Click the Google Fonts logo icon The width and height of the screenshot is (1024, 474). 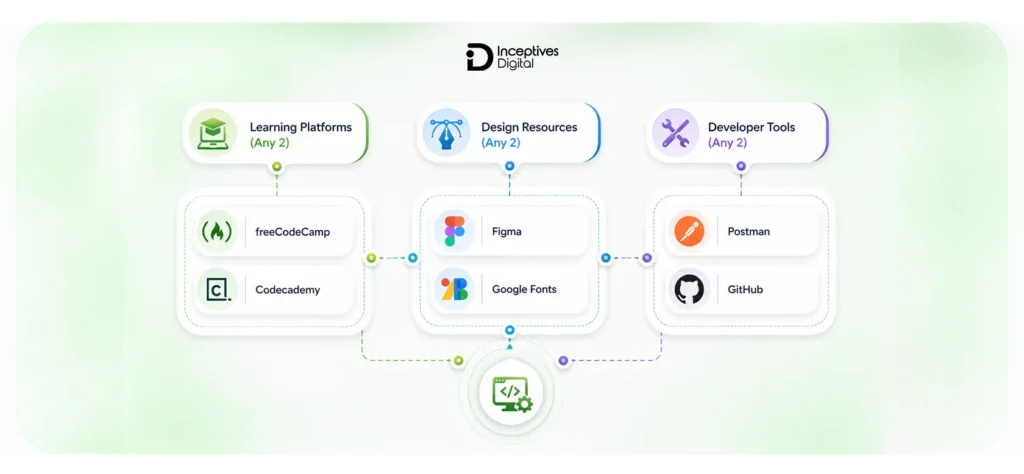click(455, 289)
